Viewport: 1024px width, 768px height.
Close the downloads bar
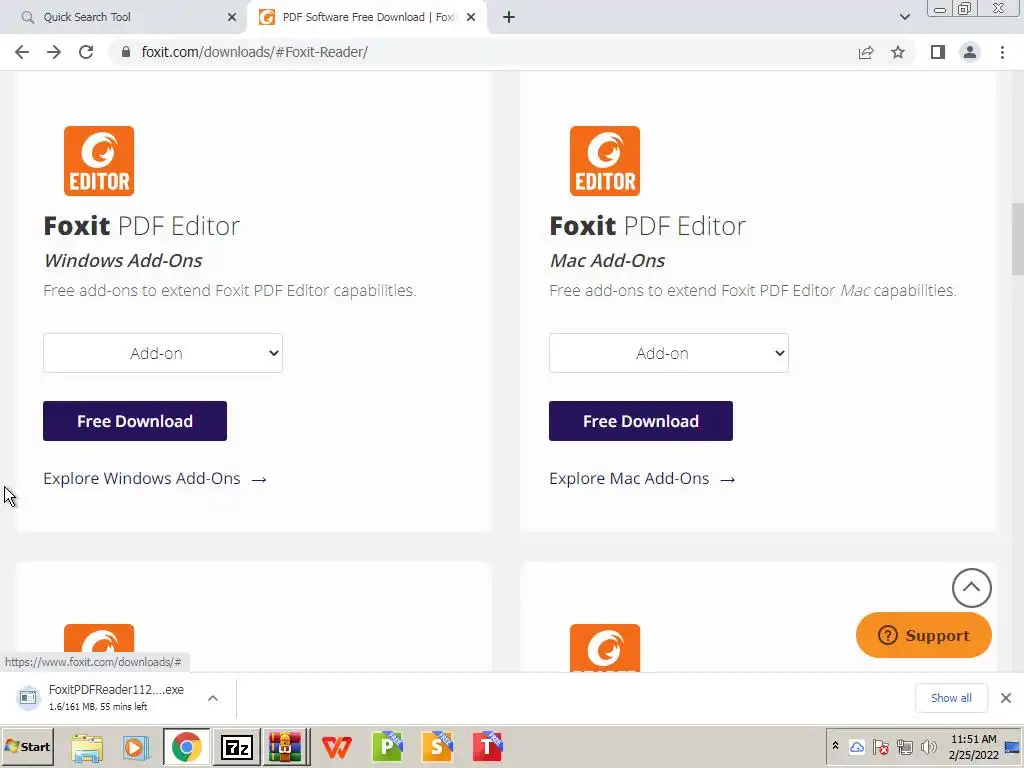pyautogui.click(x=1006, y=698)
